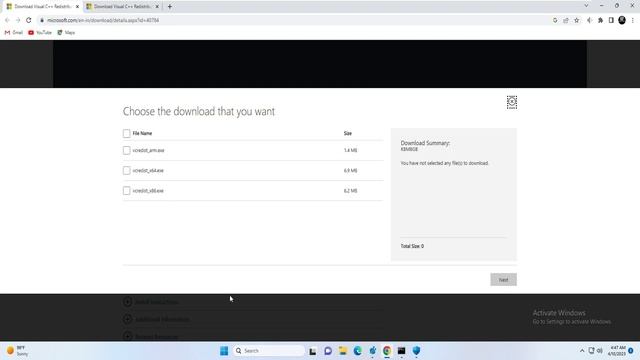Screen dimensions: 640x360
Task: Open the shield security app on the taskbar
Action: pyautogui.click(x=416, y=351)
